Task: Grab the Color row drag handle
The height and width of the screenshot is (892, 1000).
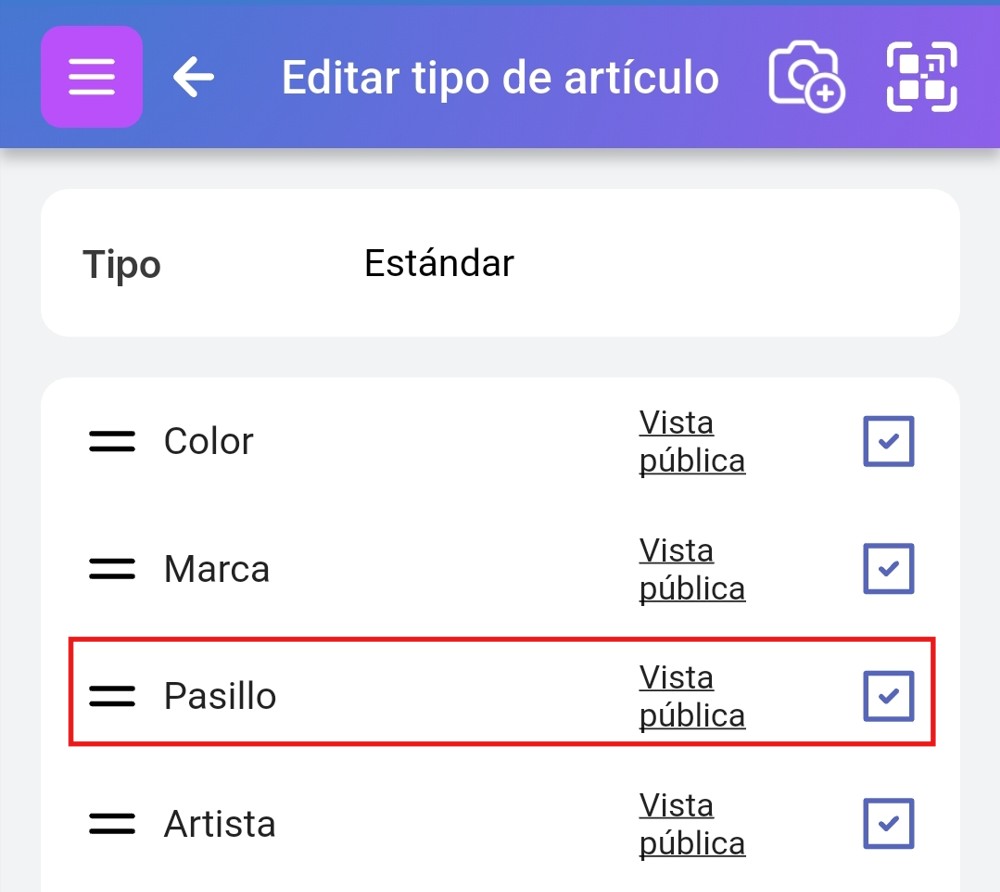Action: tap(112, 441)
